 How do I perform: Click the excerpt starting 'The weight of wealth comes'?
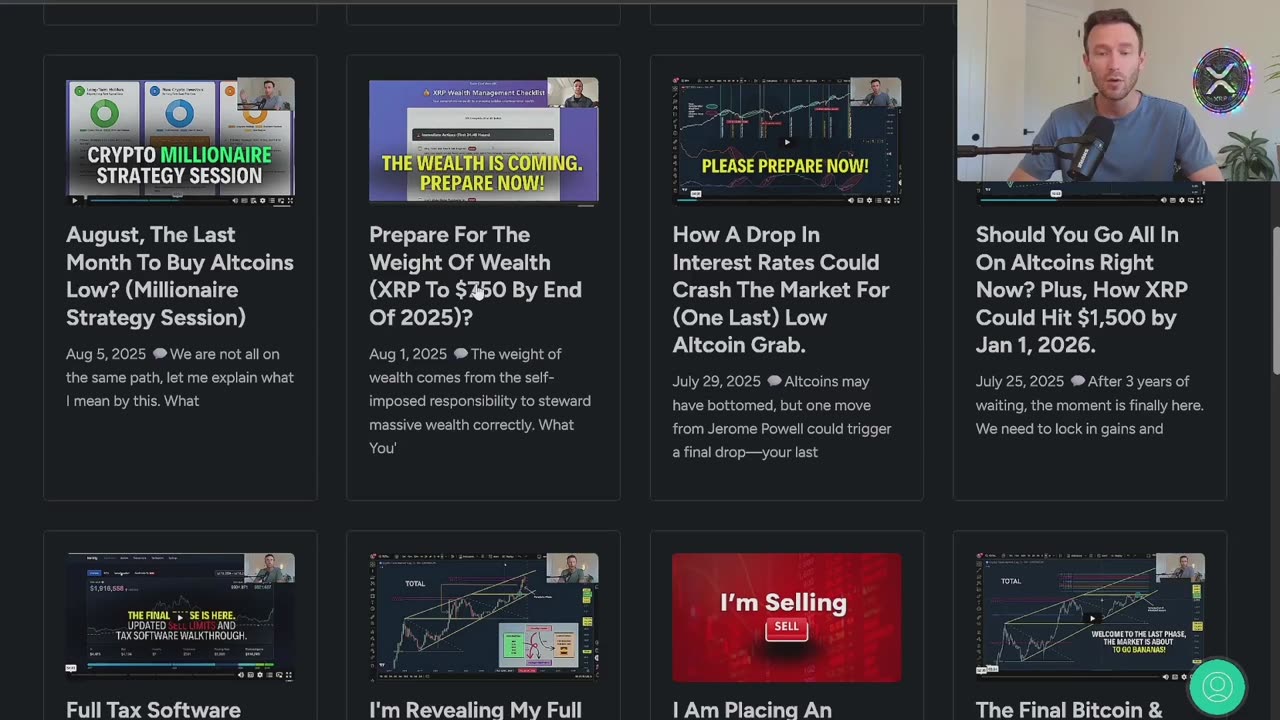[x=480, y=401]
